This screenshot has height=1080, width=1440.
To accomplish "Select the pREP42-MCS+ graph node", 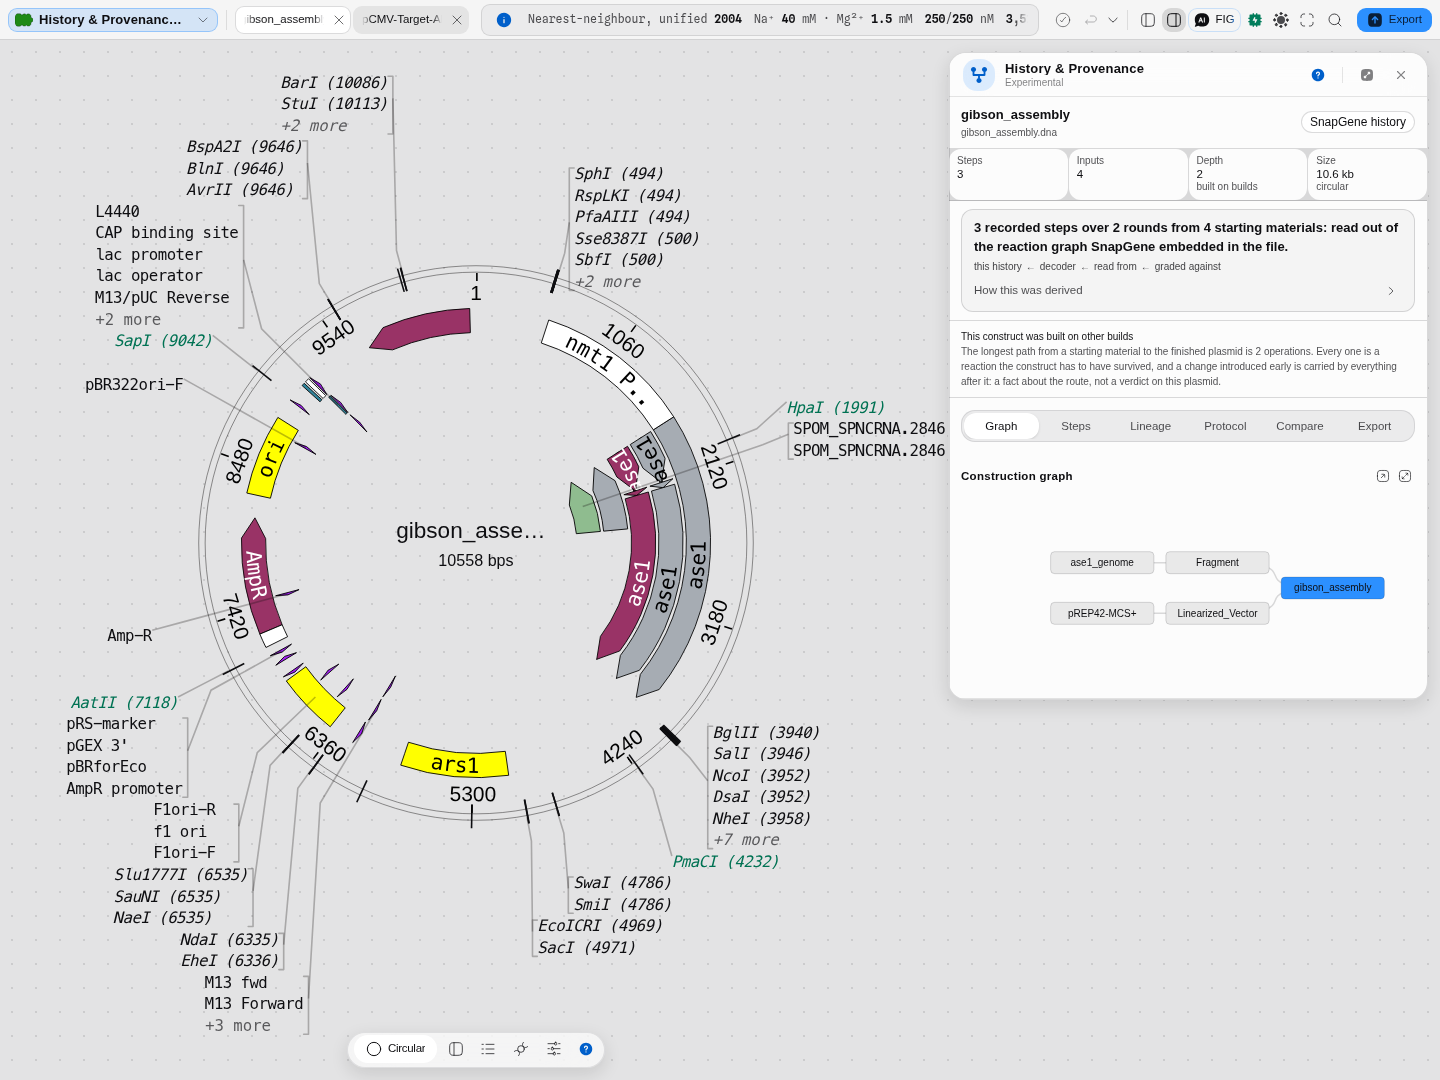I will (1102, 614).
